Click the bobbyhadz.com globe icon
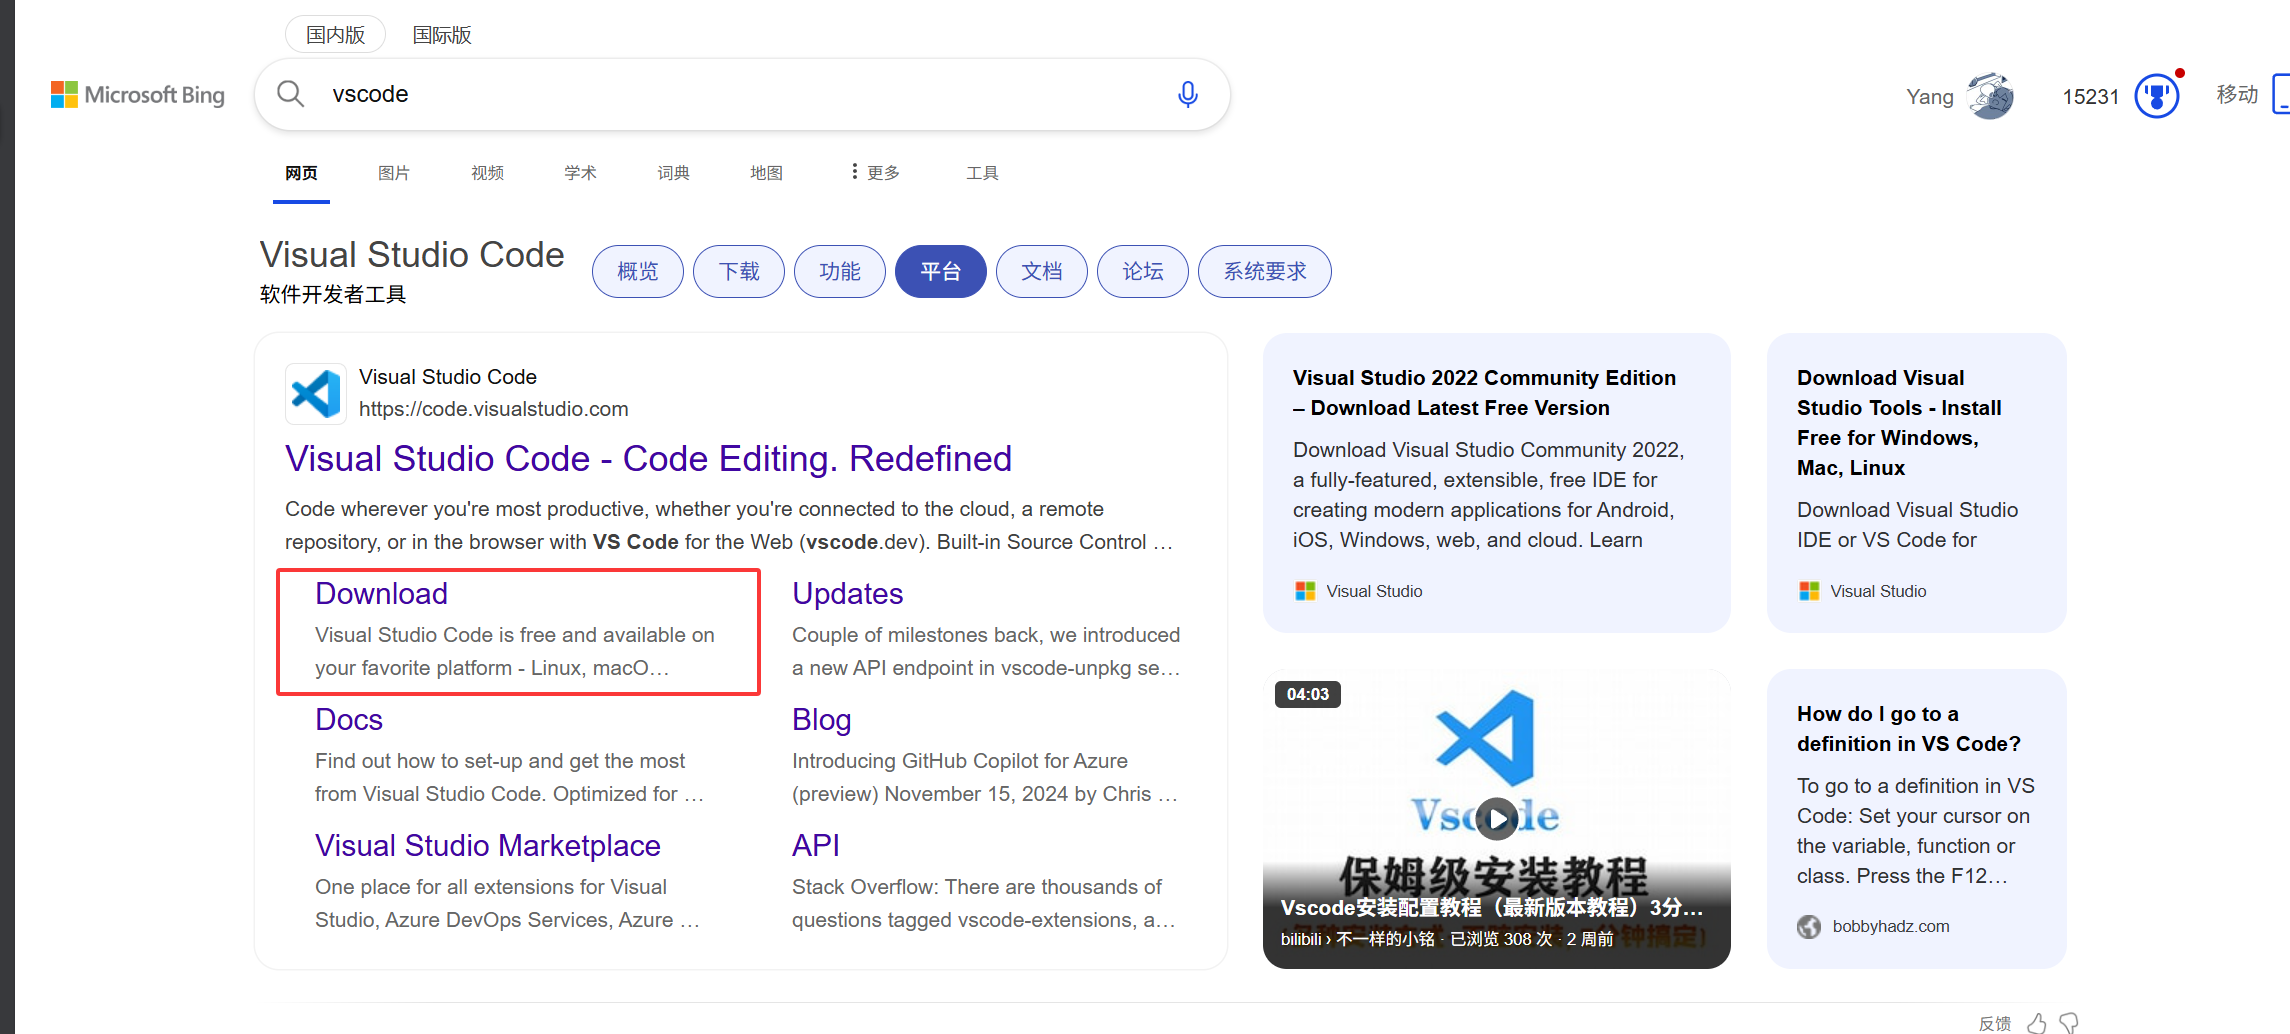2290x1034 pixels. 1809,927
